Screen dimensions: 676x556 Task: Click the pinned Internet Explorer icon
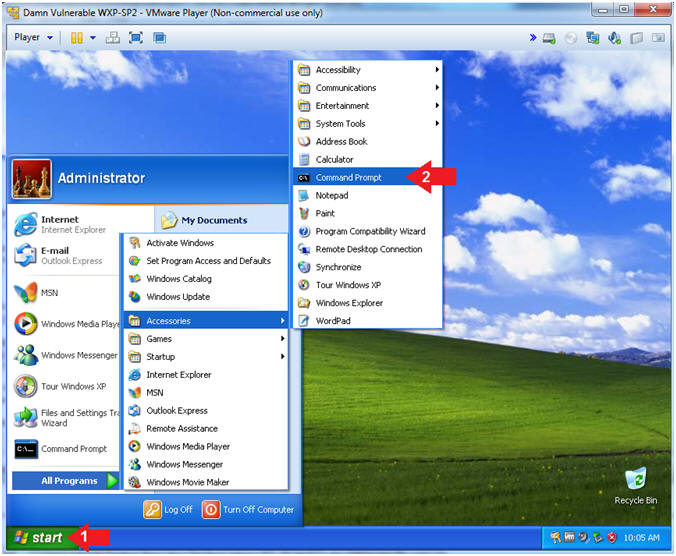(25, 225)
